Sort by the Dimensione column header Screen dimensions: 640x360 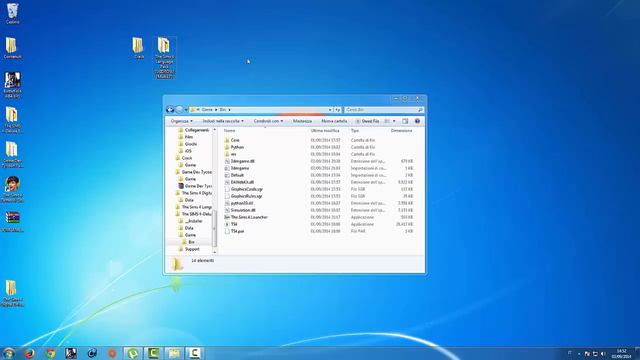(x=401, y=131)
